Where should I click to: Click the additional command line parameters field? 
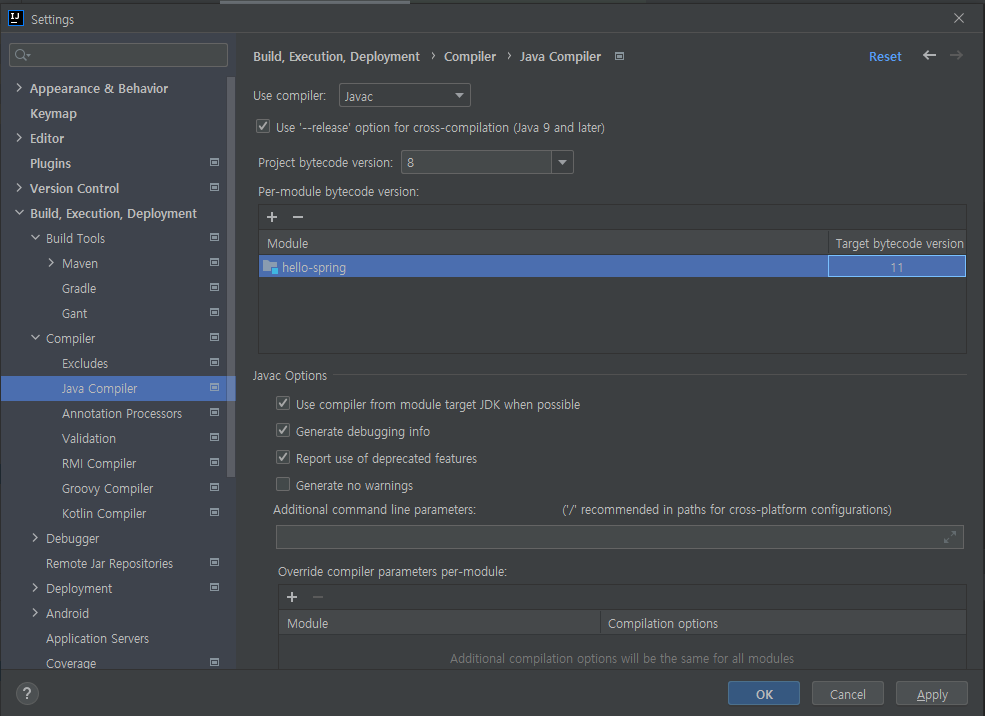point(619,537)
